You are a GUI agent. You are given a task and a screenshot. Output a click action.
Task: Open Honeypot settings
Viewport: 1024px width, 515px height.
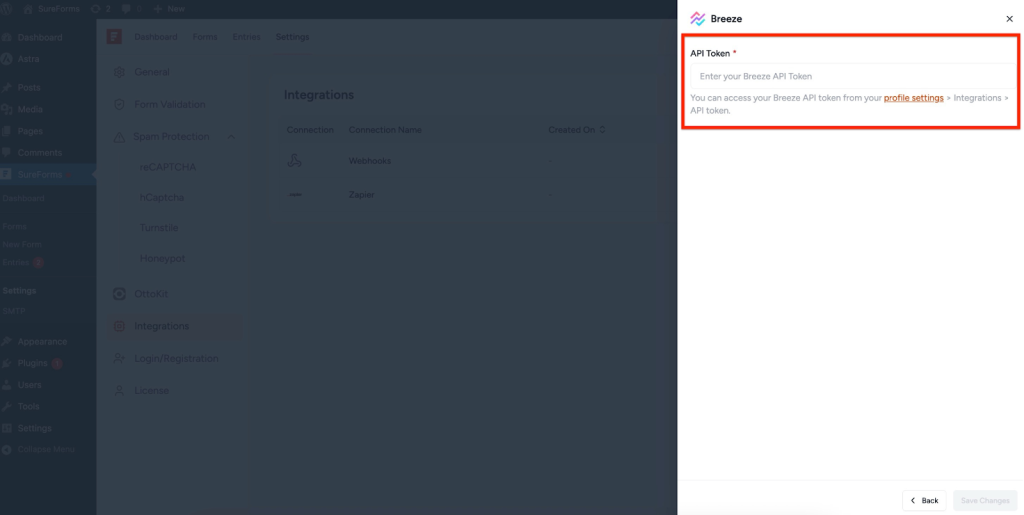tap(163, 258)
